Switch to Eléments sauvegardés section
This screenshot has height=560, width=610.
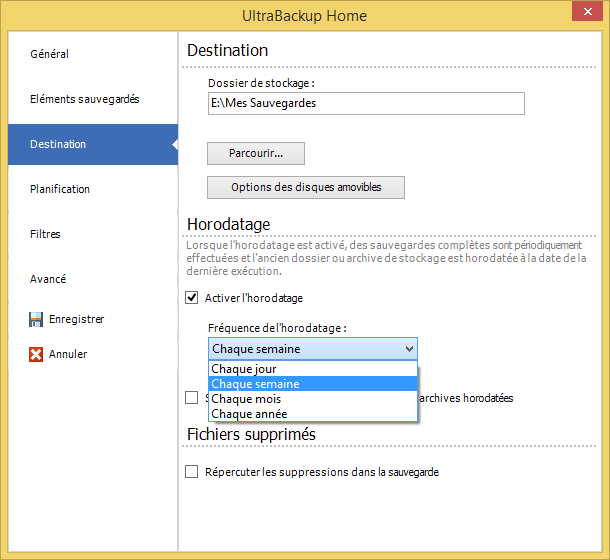(x=84, y=99)
